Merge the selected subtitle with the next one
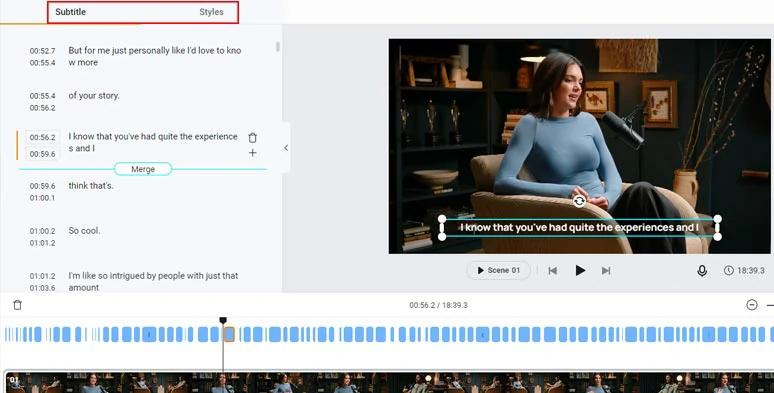 click(x=143, y=169)
